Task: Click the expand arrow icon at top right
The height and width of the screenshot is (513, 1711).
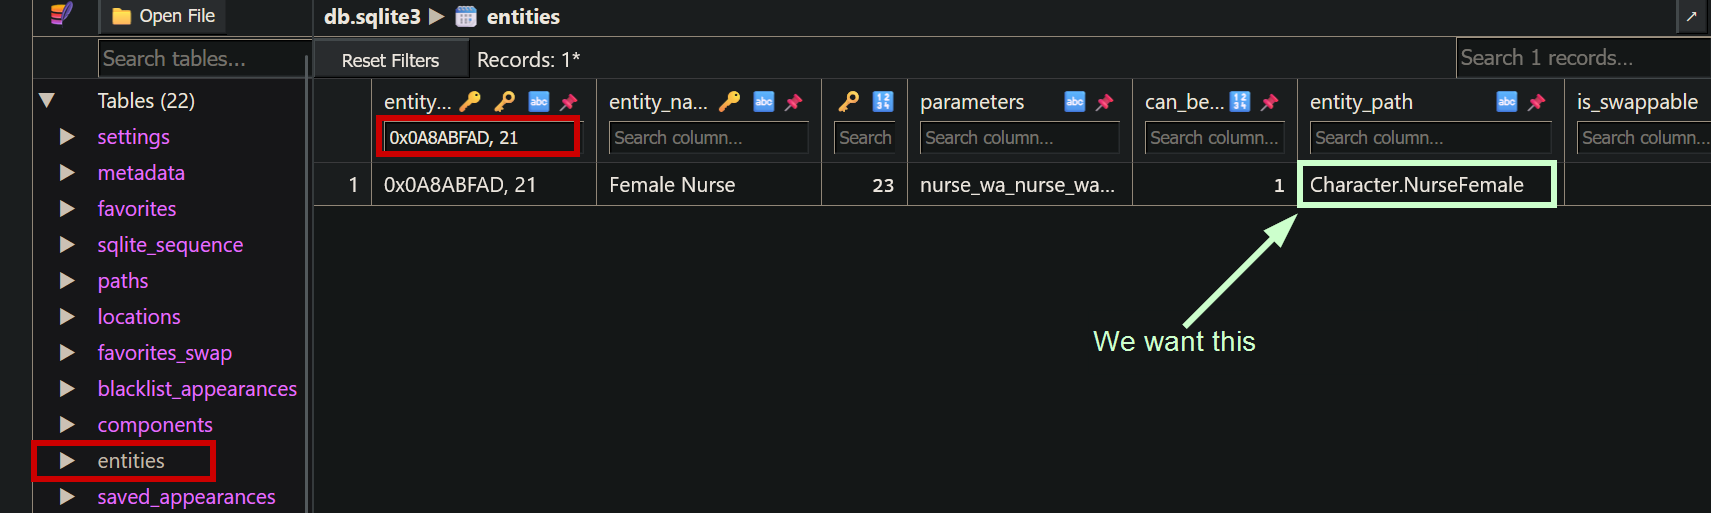Action: coord(1691,16)
